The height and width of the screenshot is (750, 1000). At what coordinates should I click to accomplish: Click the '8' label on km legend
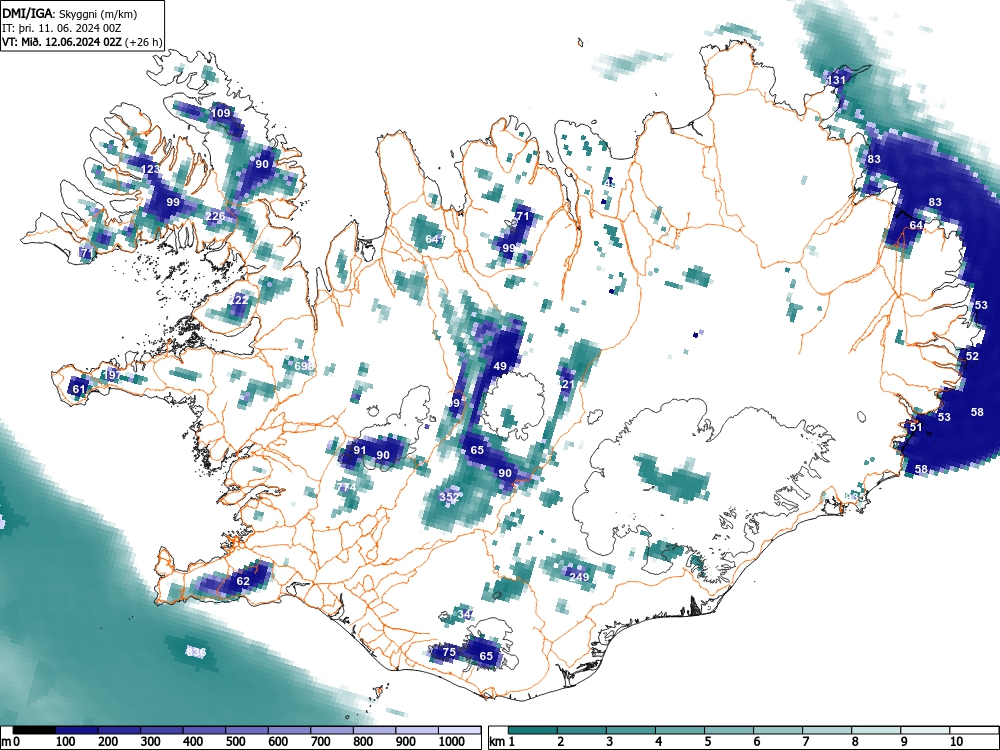point(855,741)
